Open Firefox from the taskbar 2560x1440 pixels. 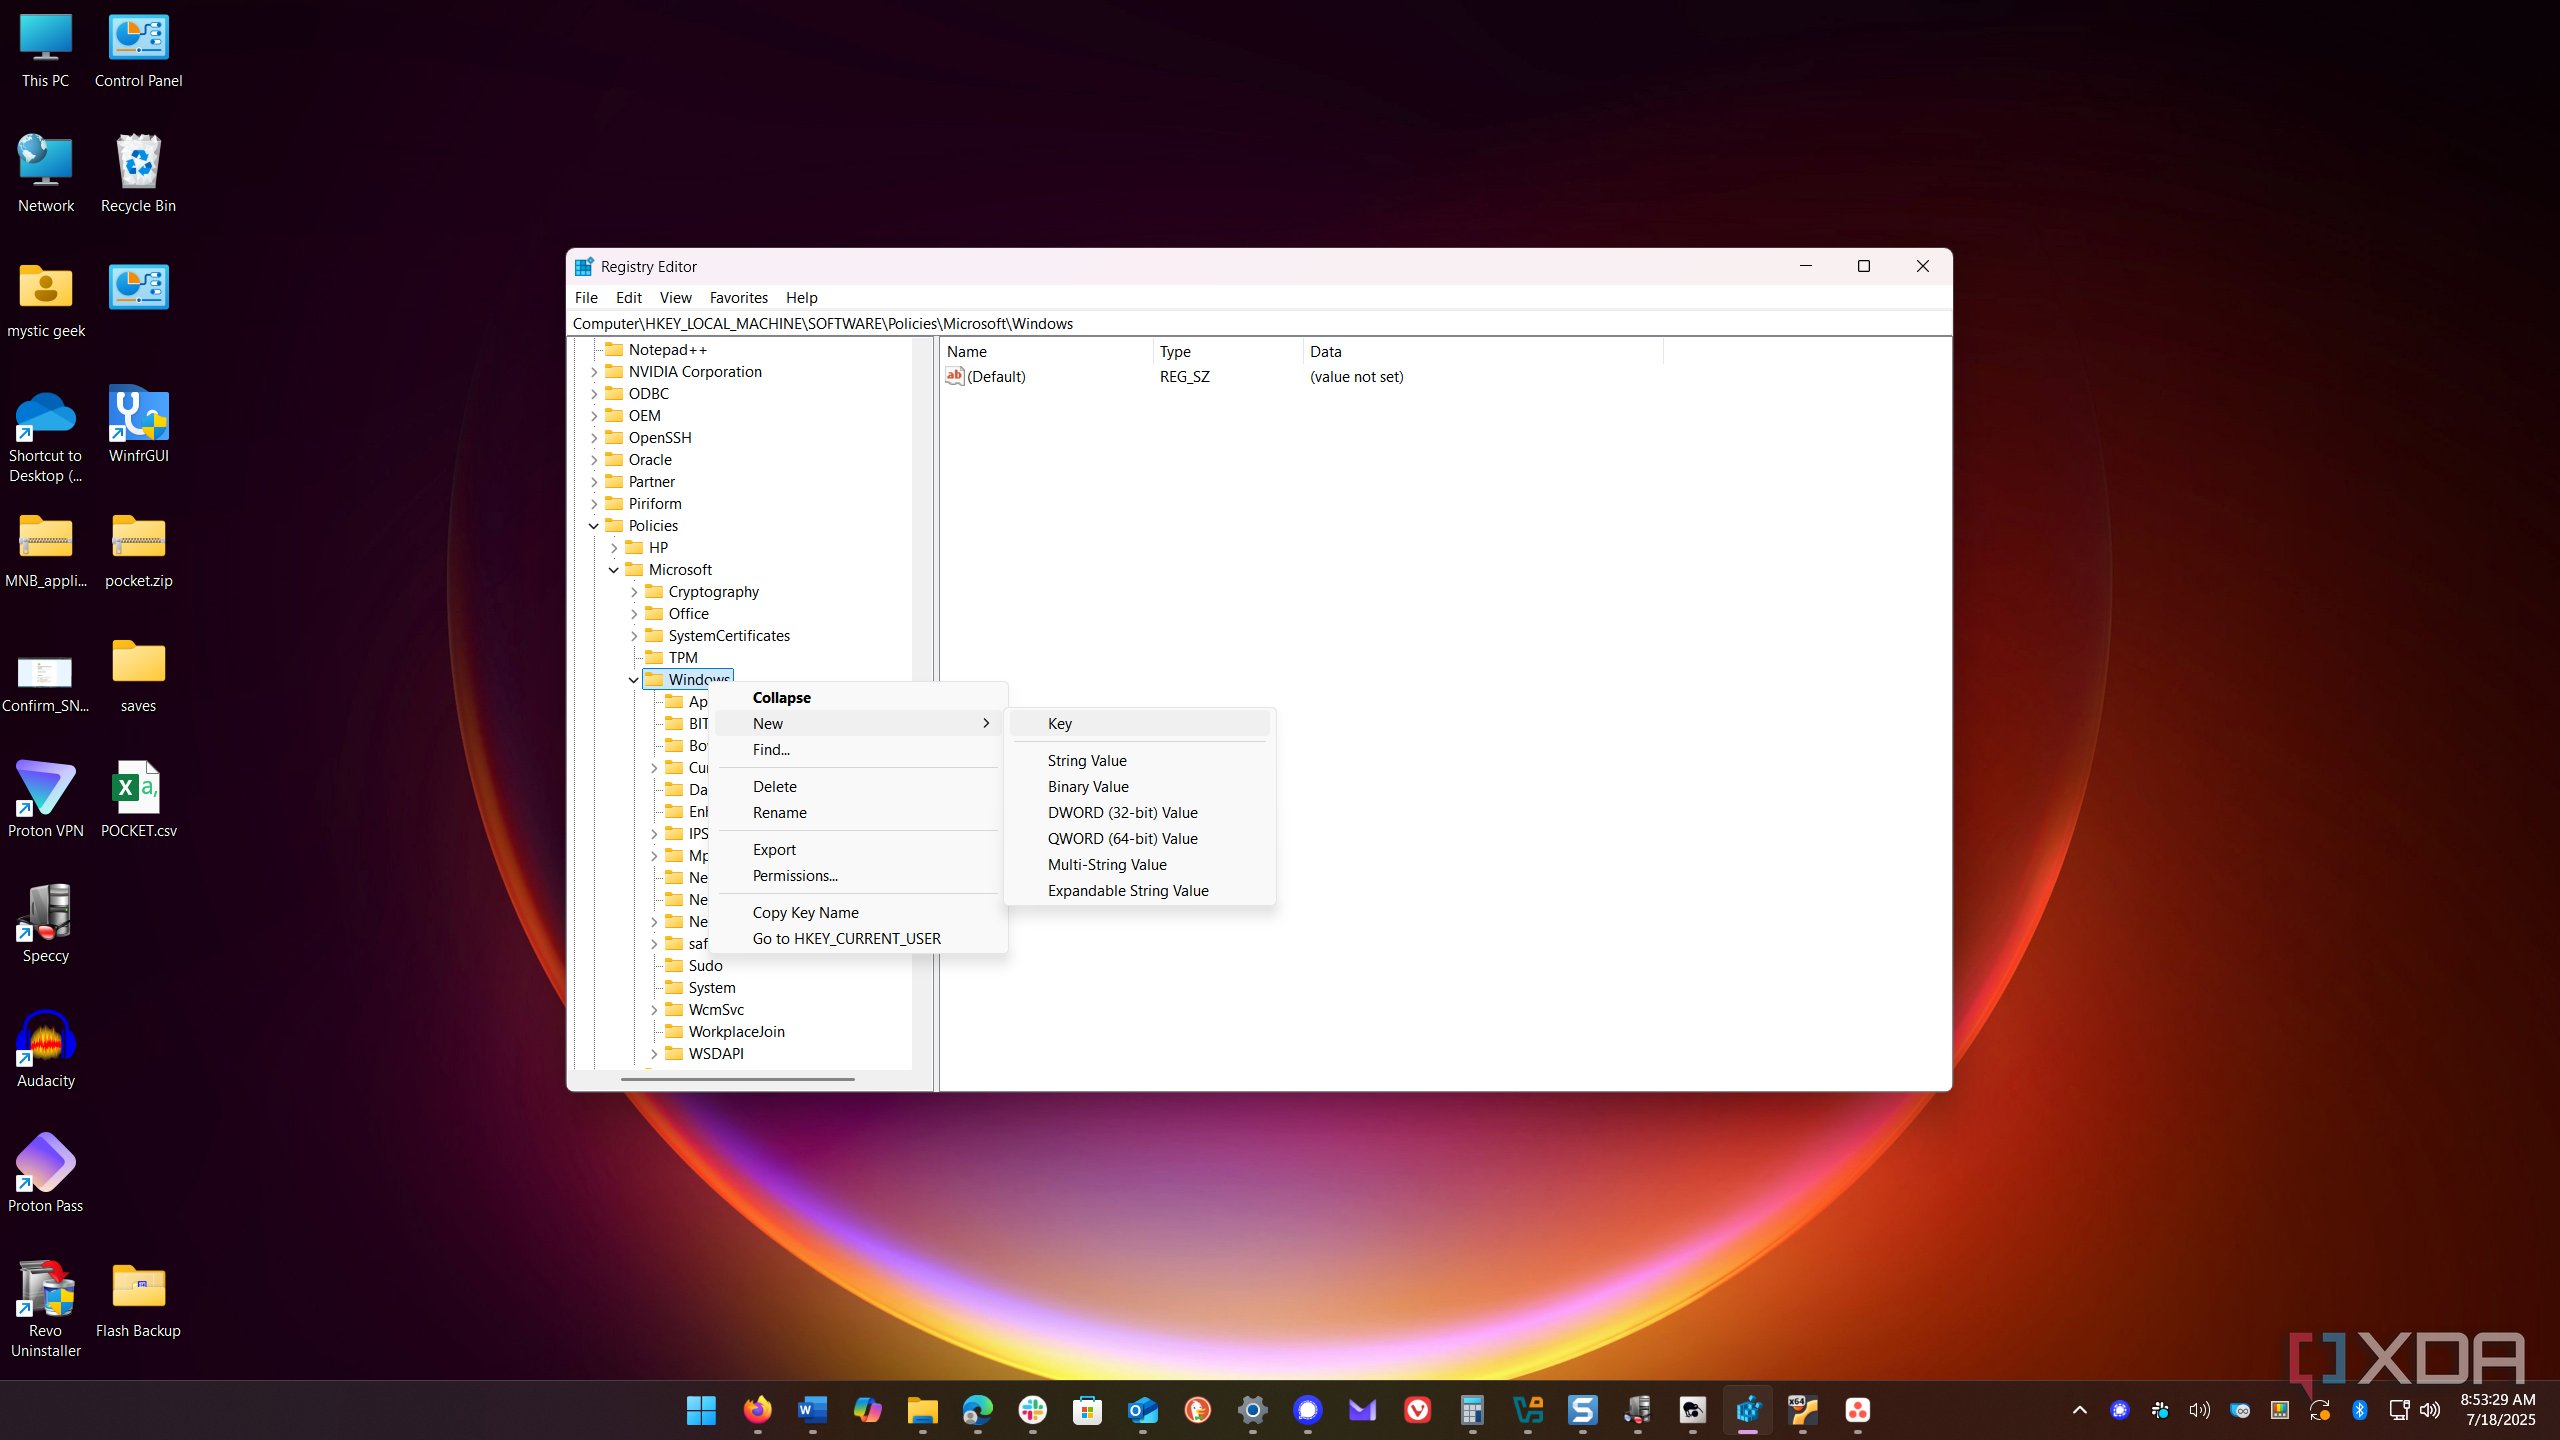pos(757,1410)
